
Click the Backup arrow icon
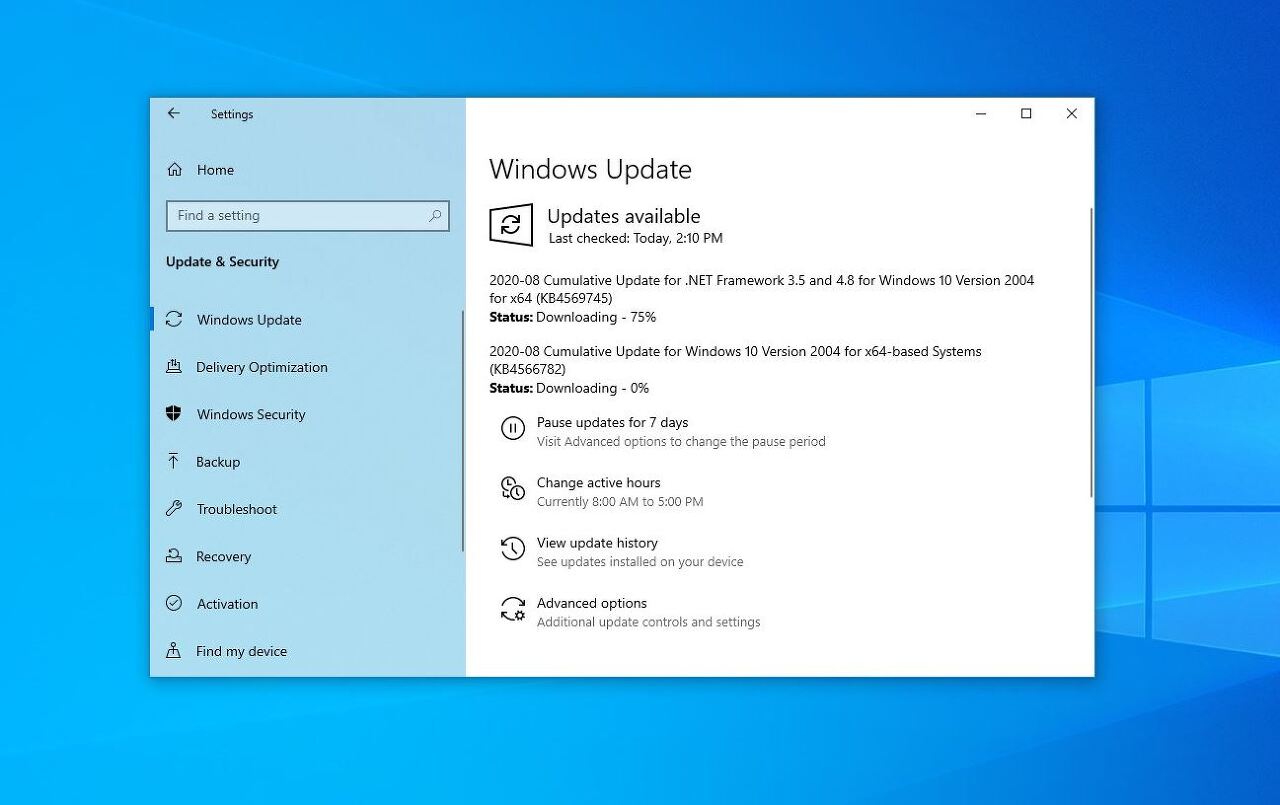pyautogui.click(x=174, y=461)
